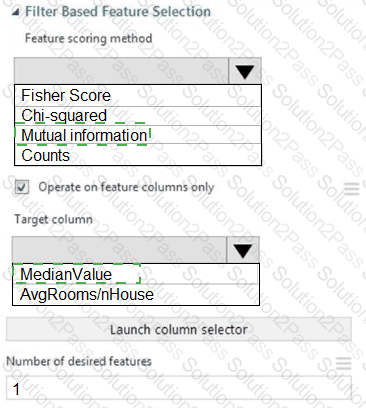
Task: Expand the Target column dropdown arrow
Action: 243,250
